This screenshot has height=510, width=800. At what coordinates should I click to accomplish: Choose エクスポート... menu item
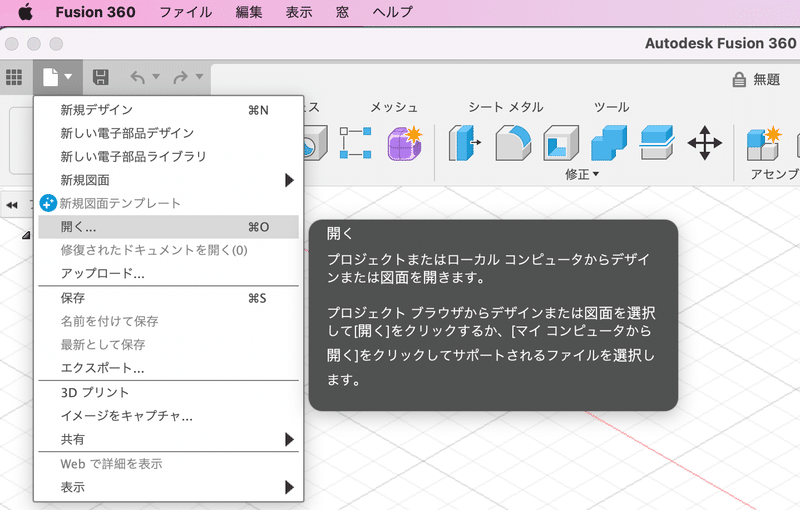point(168,368)
